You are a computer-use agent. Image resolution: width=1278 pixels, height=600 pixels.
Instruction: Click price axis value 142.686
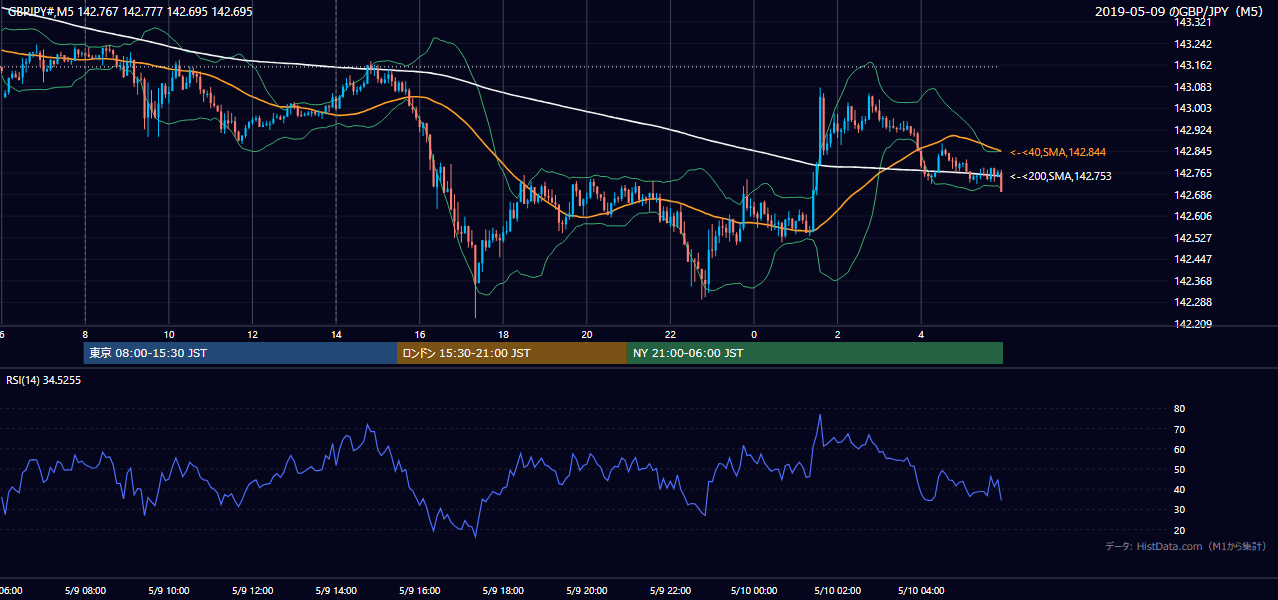(x=1191, y=195)
